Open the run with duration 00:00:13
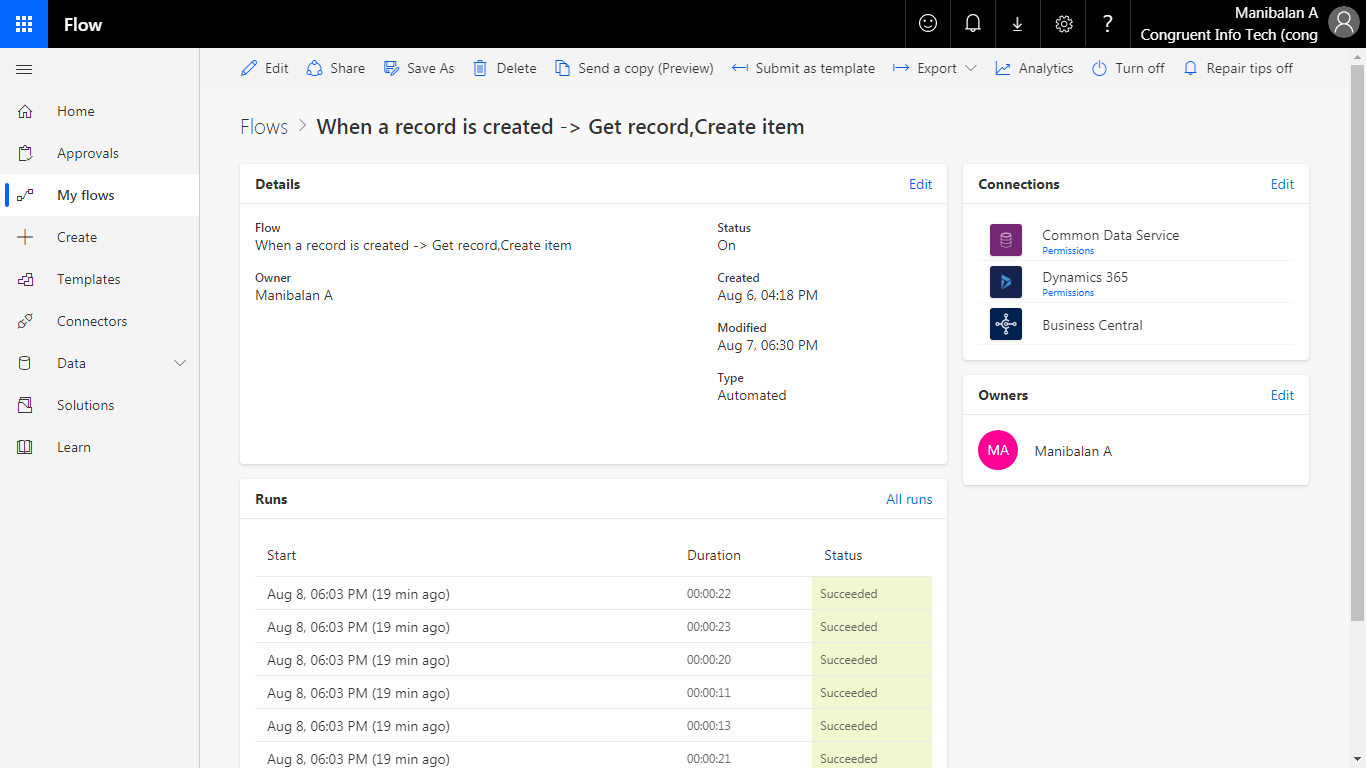This screenshot has width=1366, height=768. coord(593,726)
